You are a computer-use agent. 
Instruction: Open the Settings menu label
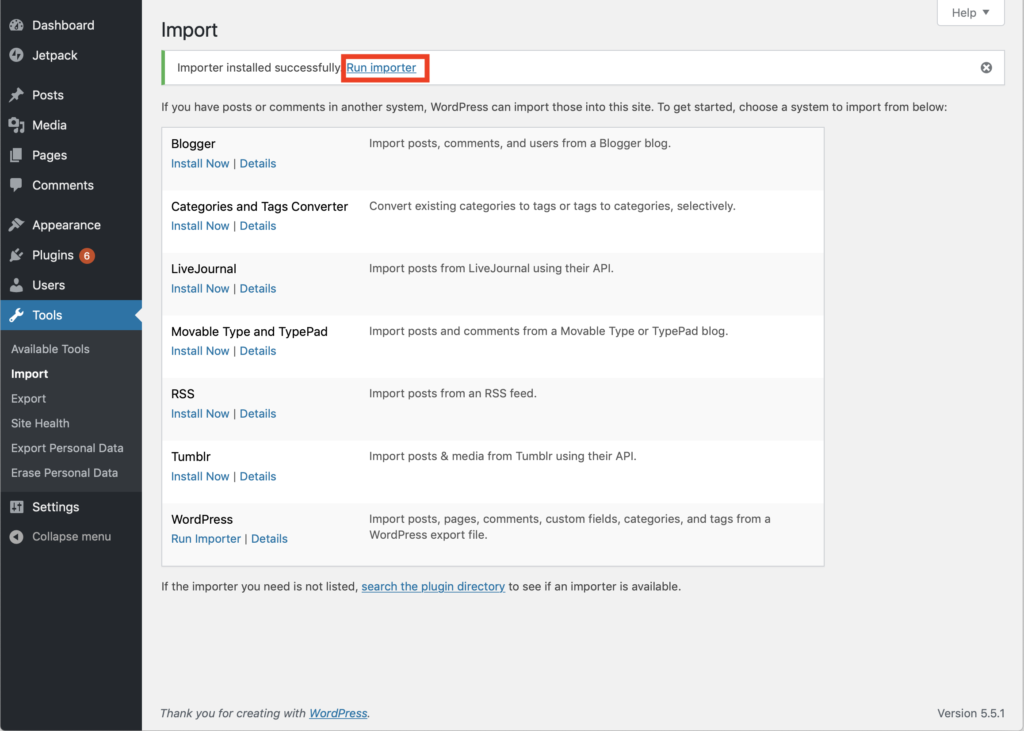pos(56,507)
